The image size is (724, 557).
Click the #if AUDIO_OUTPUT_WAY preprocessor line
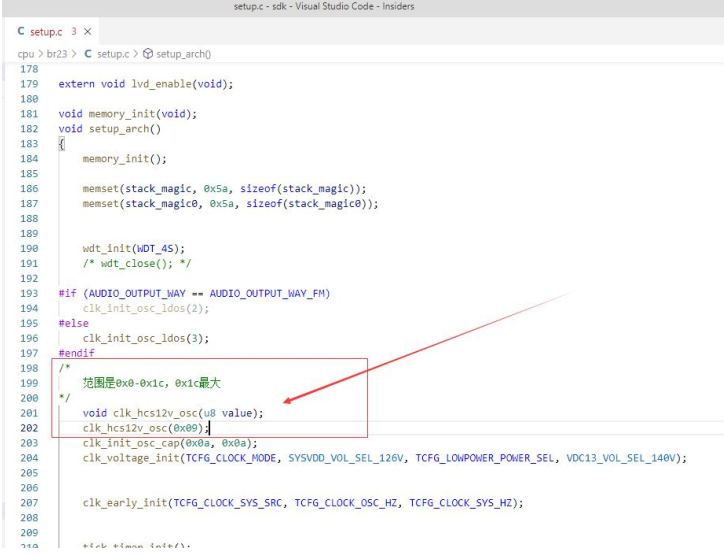click(194, 294)
